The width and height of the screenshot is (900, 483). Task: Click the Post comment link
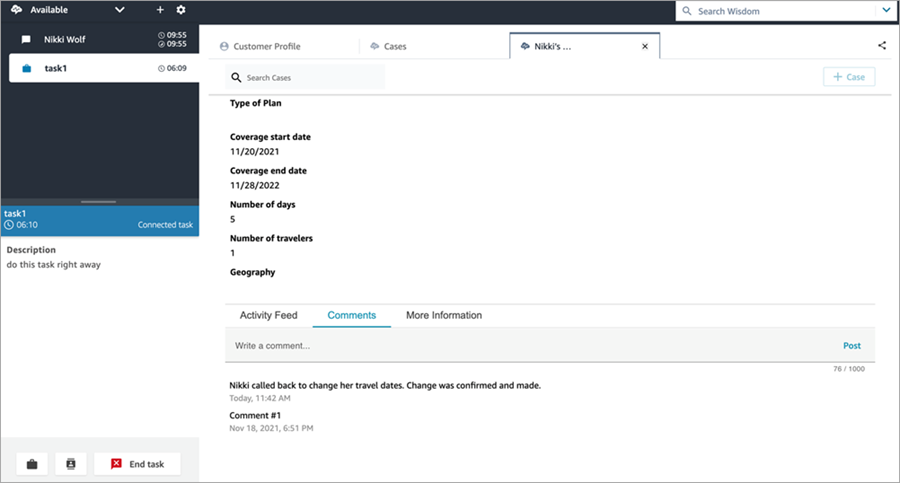click(851, 345)
